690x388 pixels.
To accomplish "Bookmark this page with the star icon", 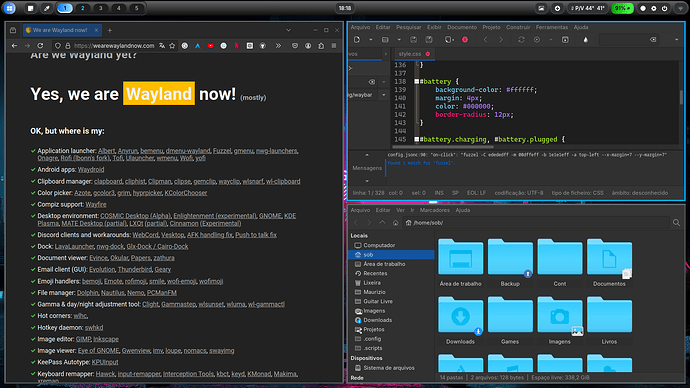I will tap(172, 46).
